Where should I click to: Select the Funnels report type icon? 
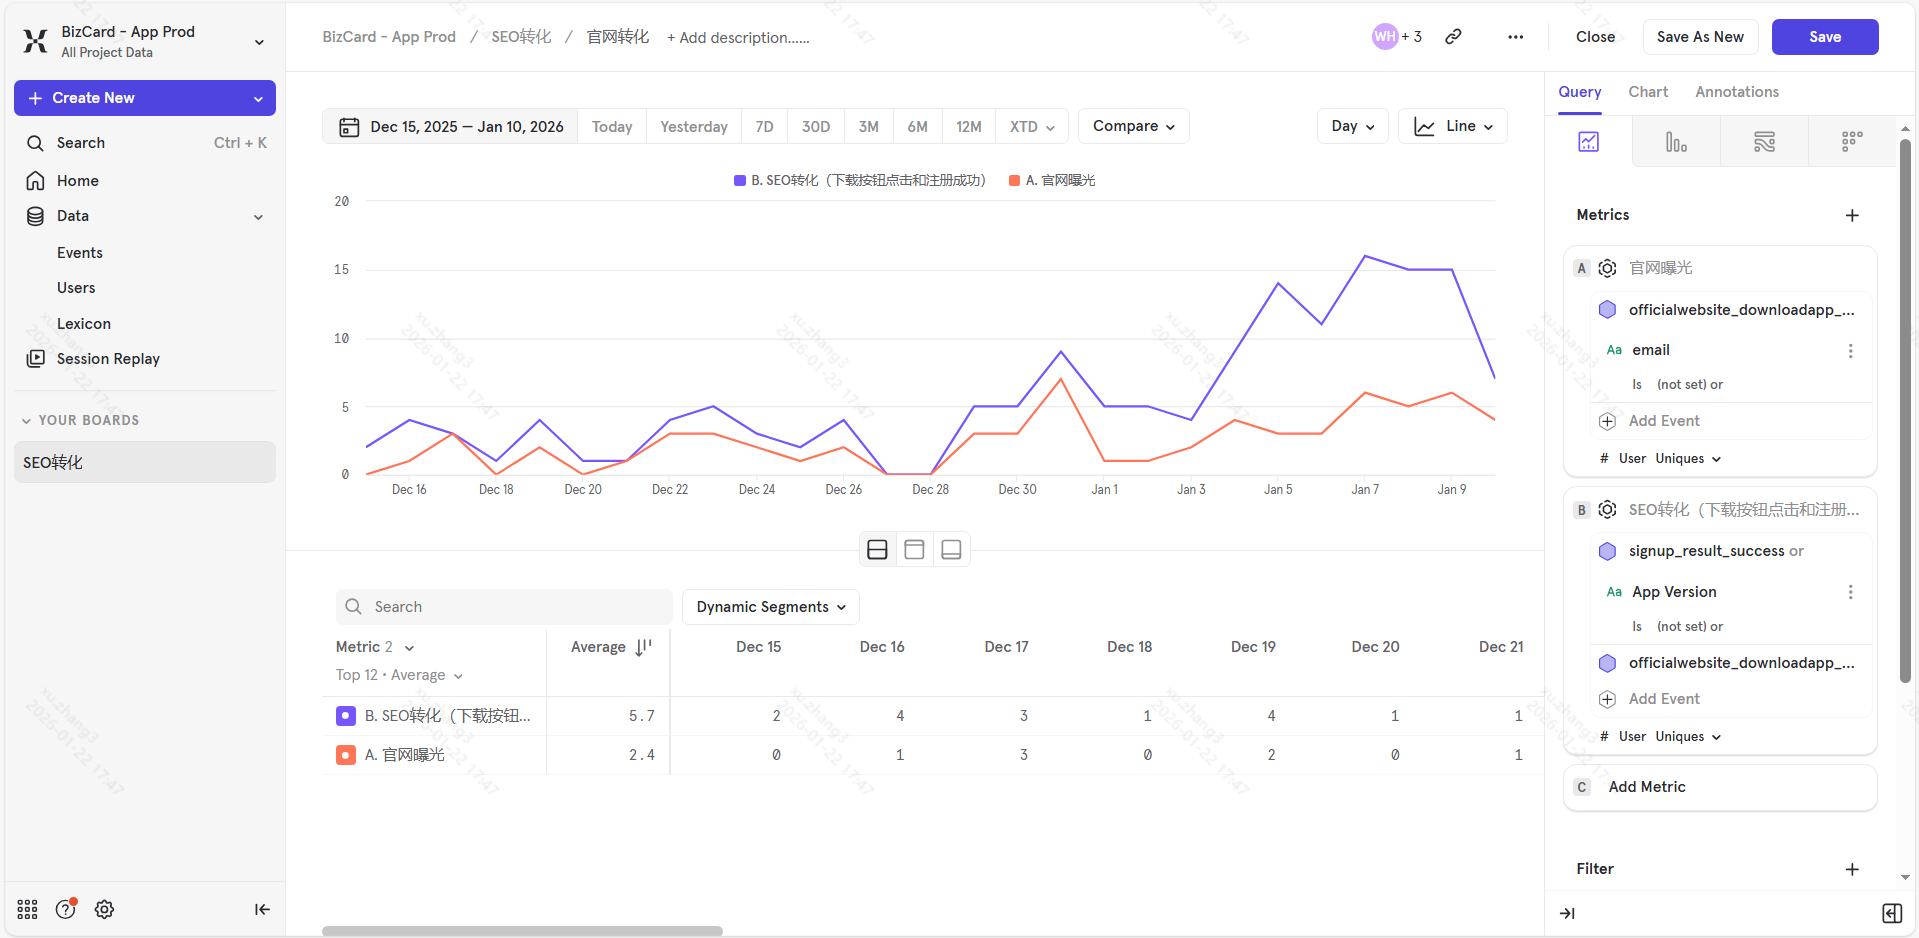point(1676,142)
